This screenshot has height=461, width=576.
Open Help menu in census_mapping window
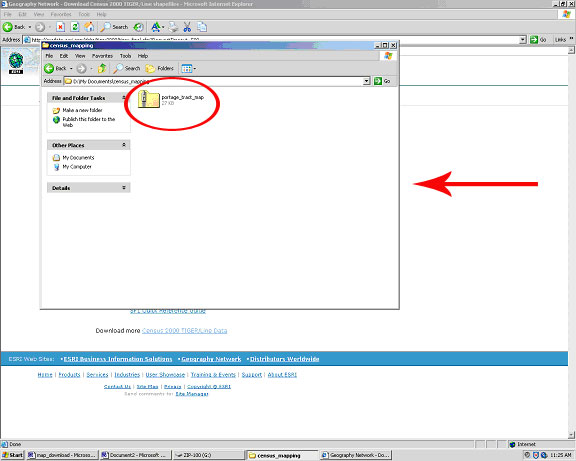(143, 56)
